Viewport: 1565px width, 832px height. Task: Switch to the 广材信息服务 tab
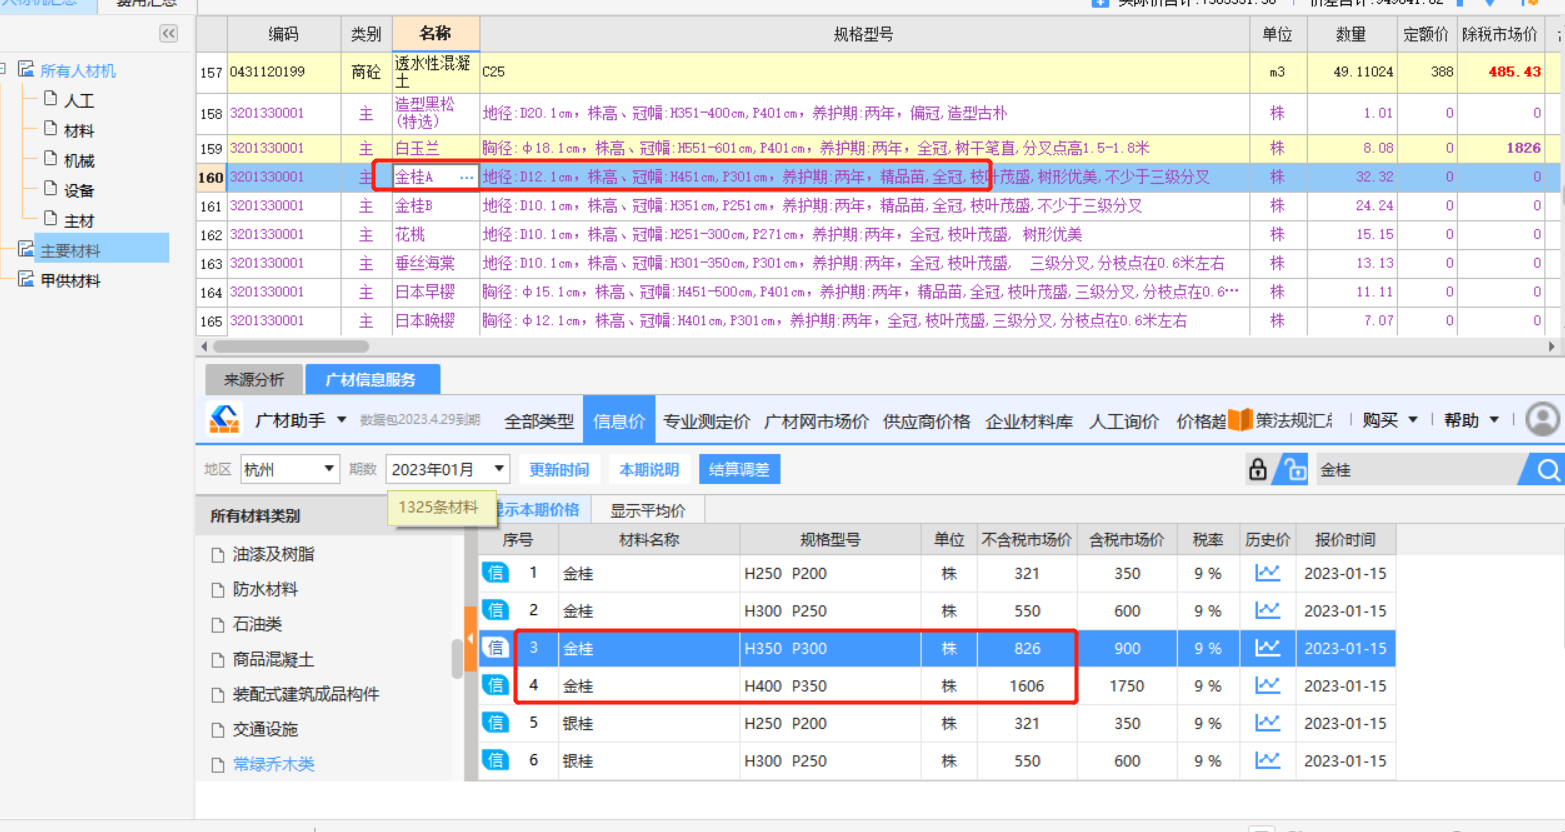click(x=371, y=379)
